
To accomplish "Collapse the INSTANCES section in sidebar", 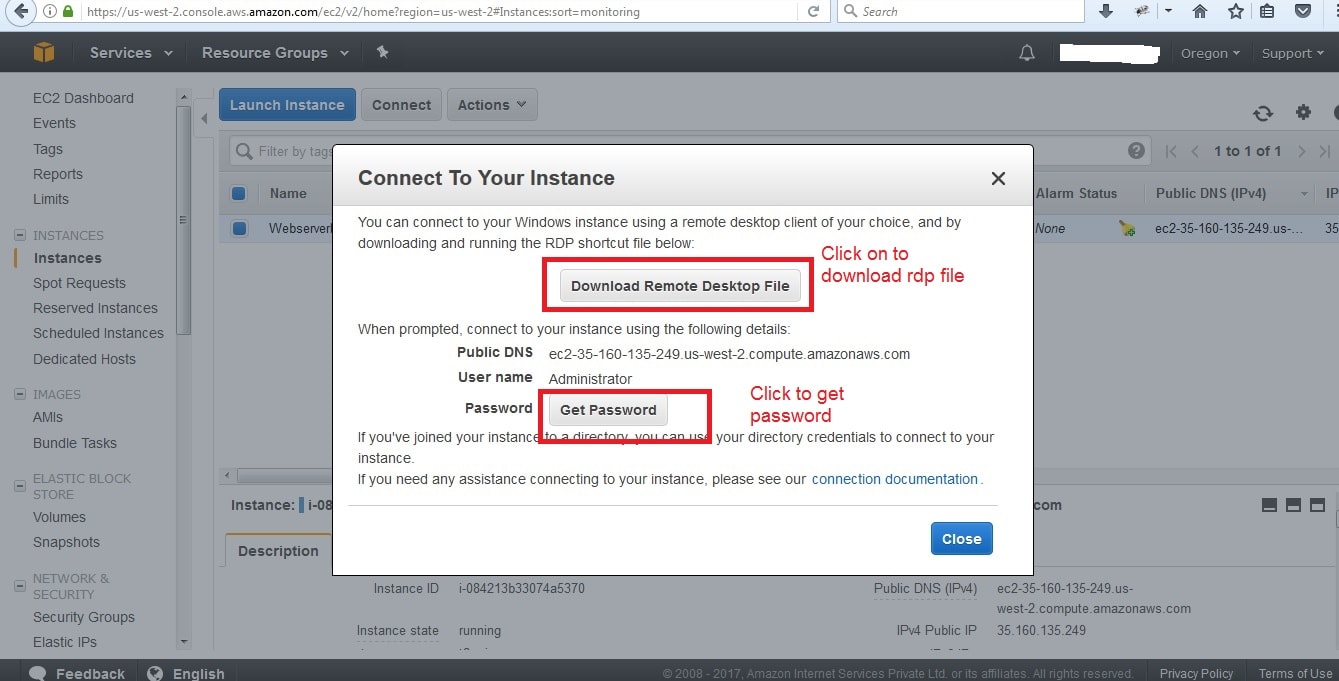I will [x=19, y=235].
